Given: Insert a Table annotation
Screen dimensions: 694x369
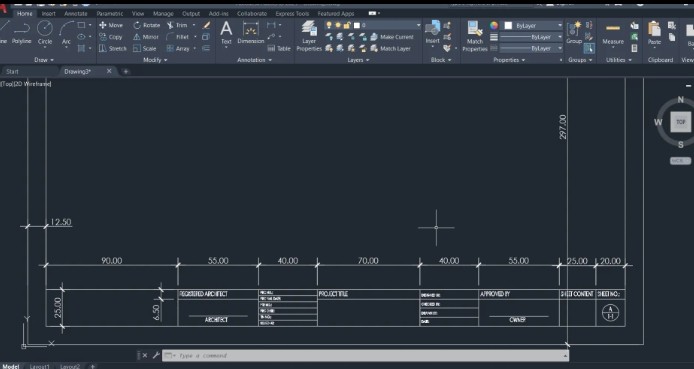Looking at the screenshot, I should (x=279, y=49).
